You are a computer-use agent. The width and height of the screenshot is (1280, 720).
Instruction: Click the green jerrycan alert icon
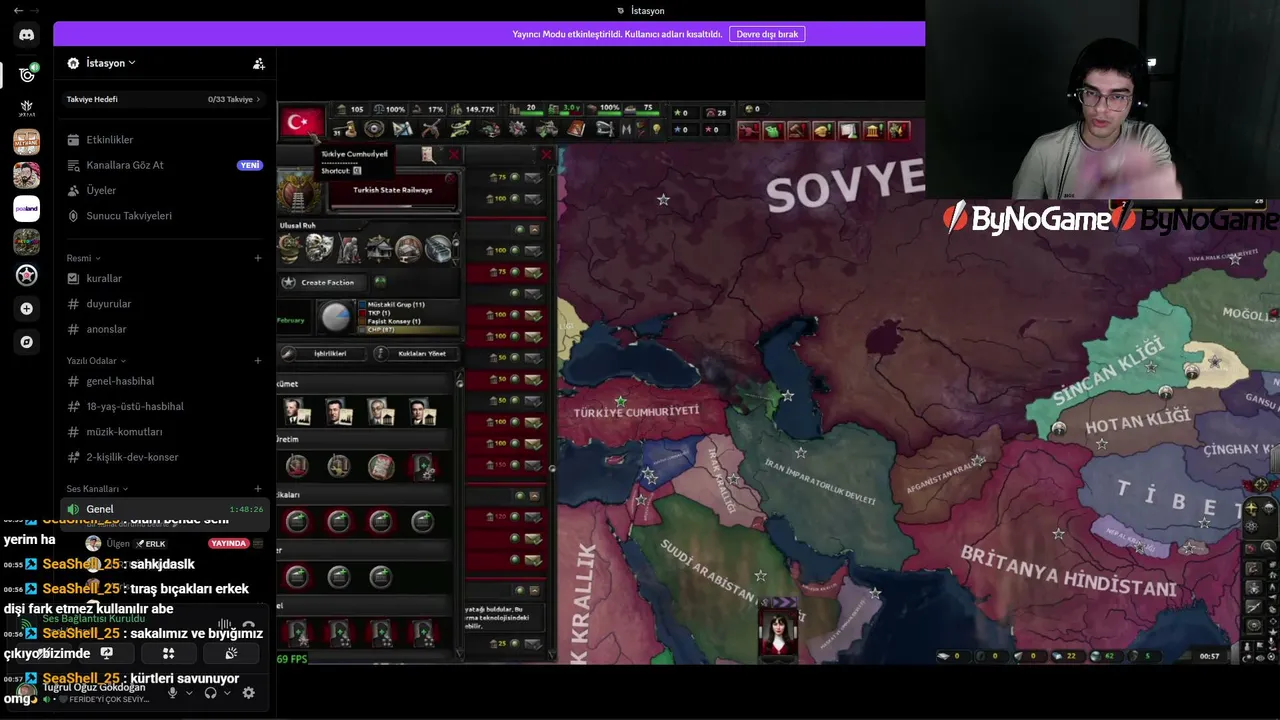[x=773, y=130]
